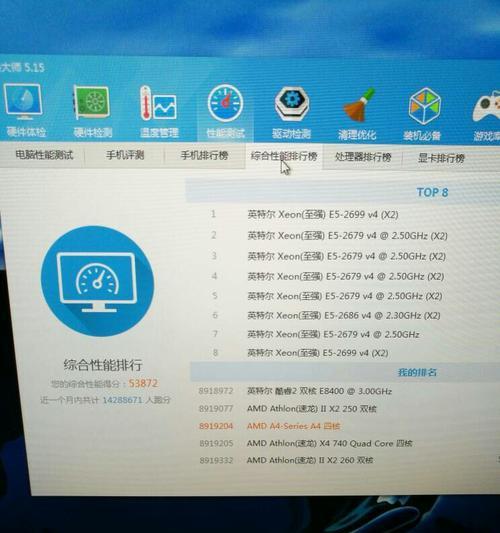
Task: Click rank number 8919332
Action: (x=216, y=461)
